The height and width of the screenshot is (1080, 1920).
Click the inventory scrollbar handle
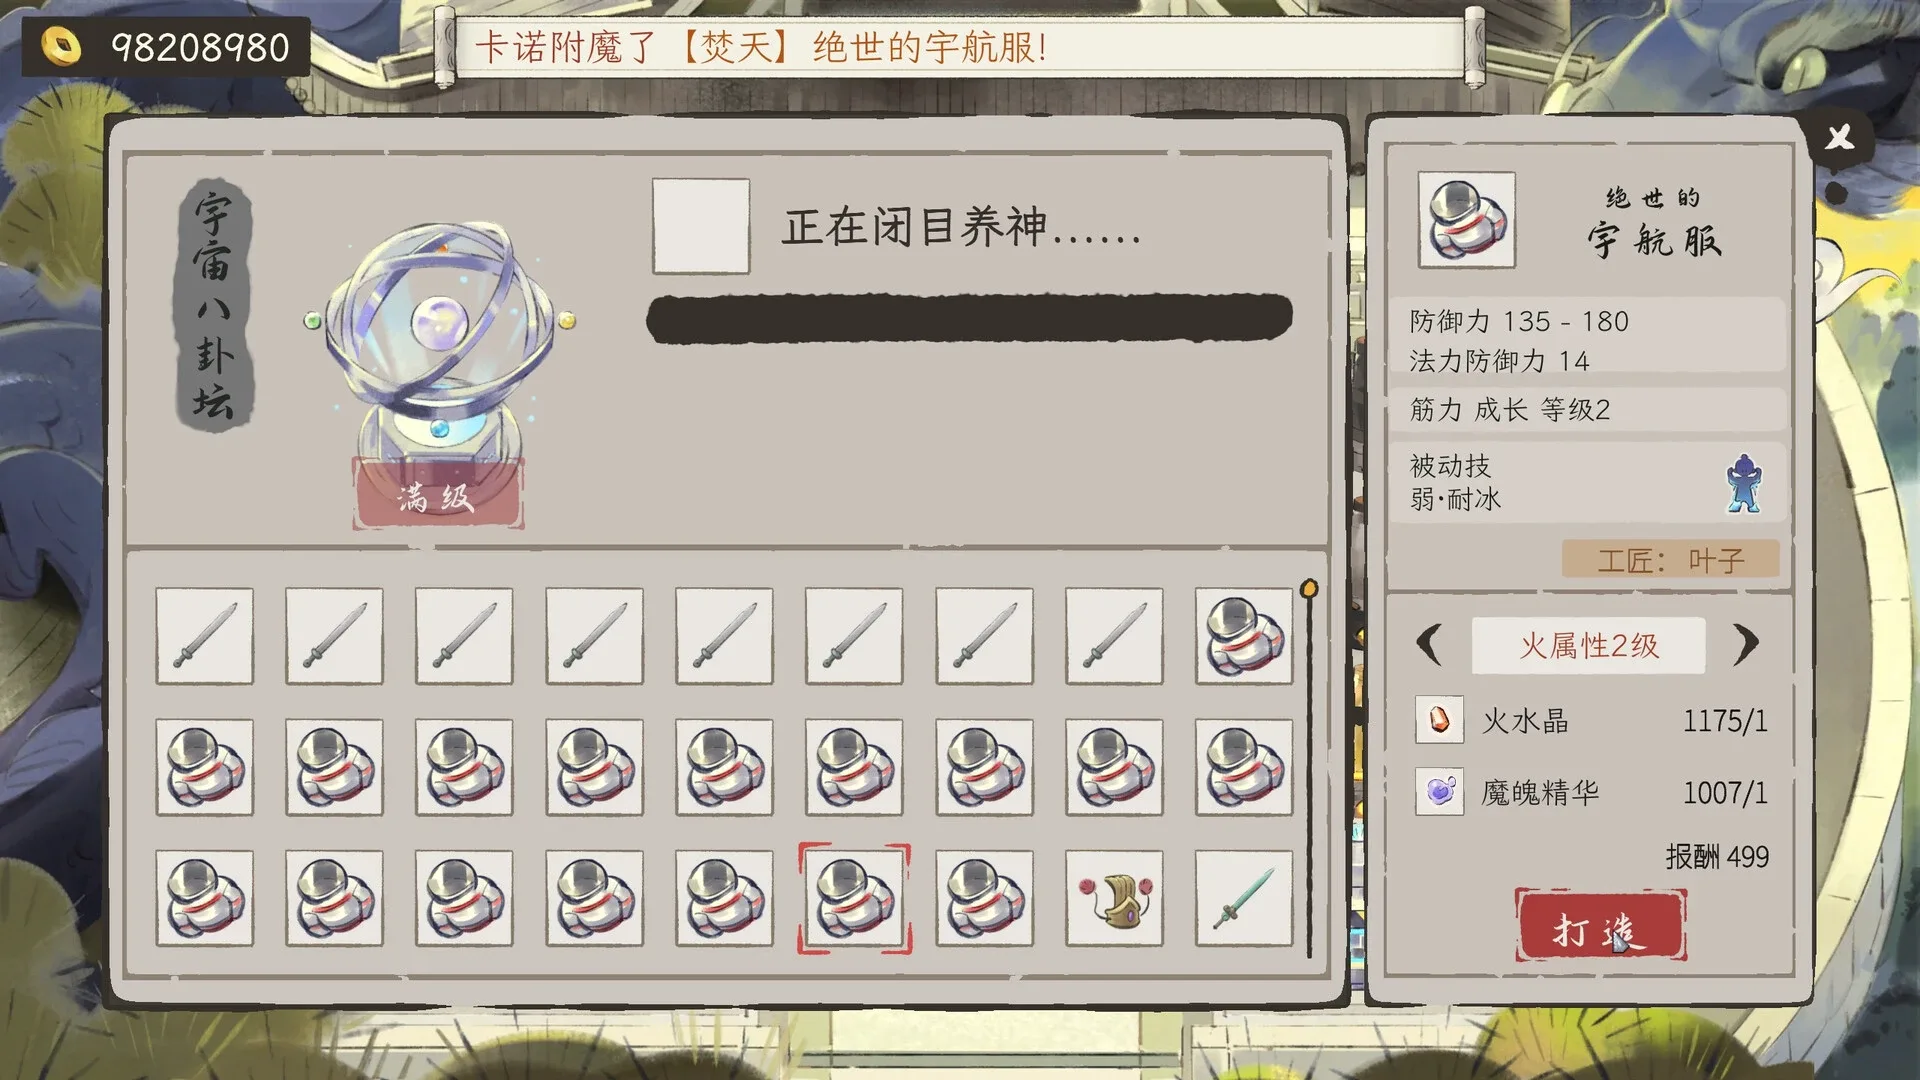pyautogui.click(x=1309, y=588)
